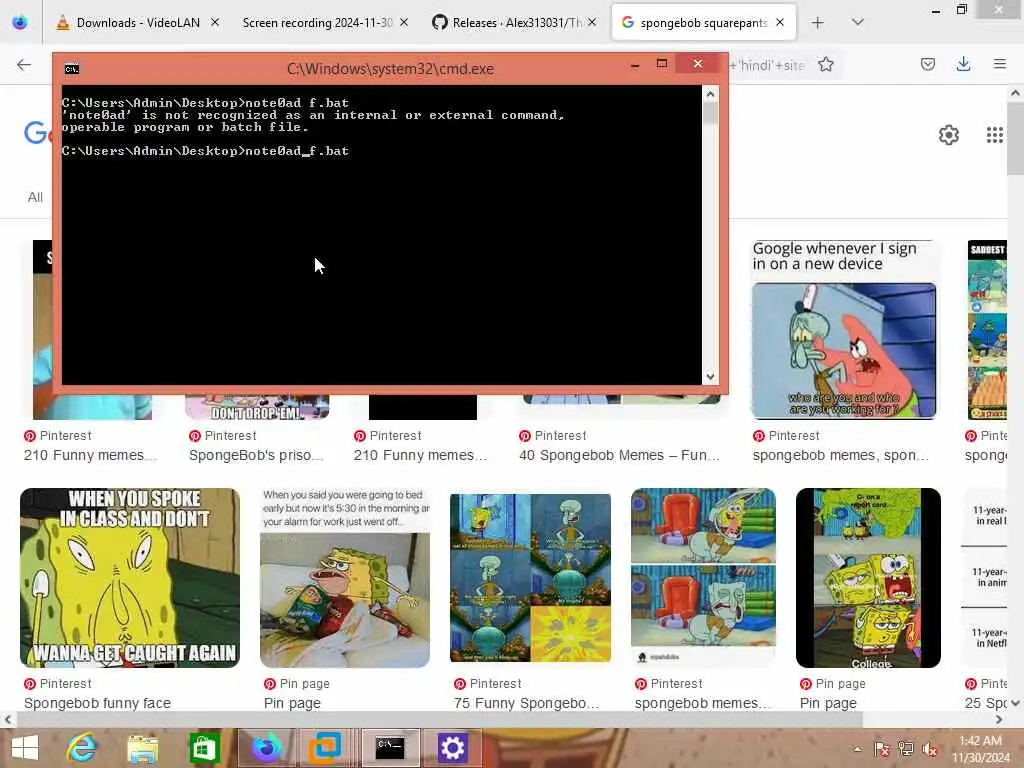This screenshot has height=768, width=1024.
Task: Open the '210 Funny memes...' first result link
Action: pos(90,455)
